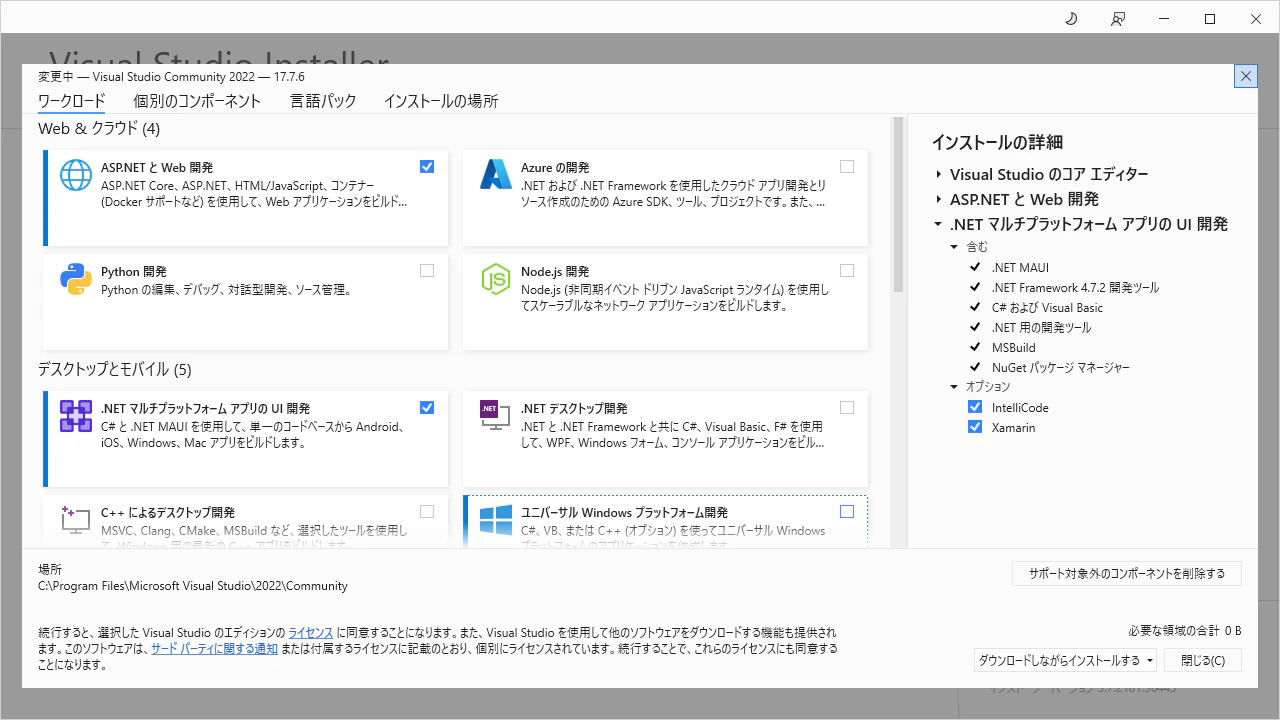This screenshot has height=720, width=1280.
Task: Open the ライセンス link
Action: (x=311, y=633)
